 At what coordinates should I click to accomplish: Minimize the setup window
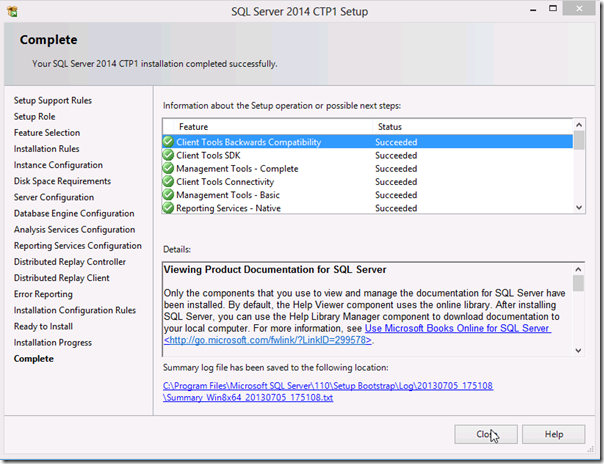click(533, 9)
